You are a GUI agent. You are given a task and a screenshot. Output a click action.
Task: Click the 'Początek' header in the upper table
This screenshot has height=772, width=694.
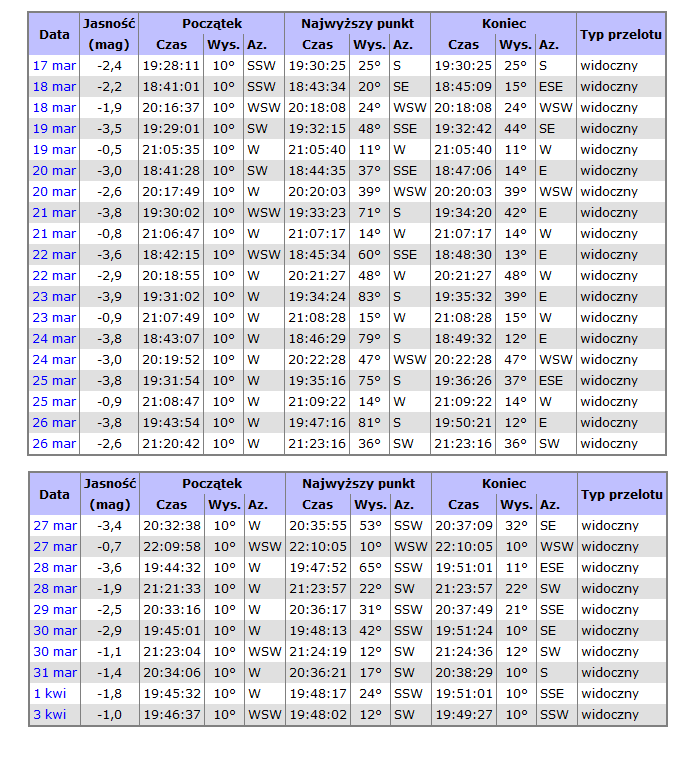coord(212,24)
